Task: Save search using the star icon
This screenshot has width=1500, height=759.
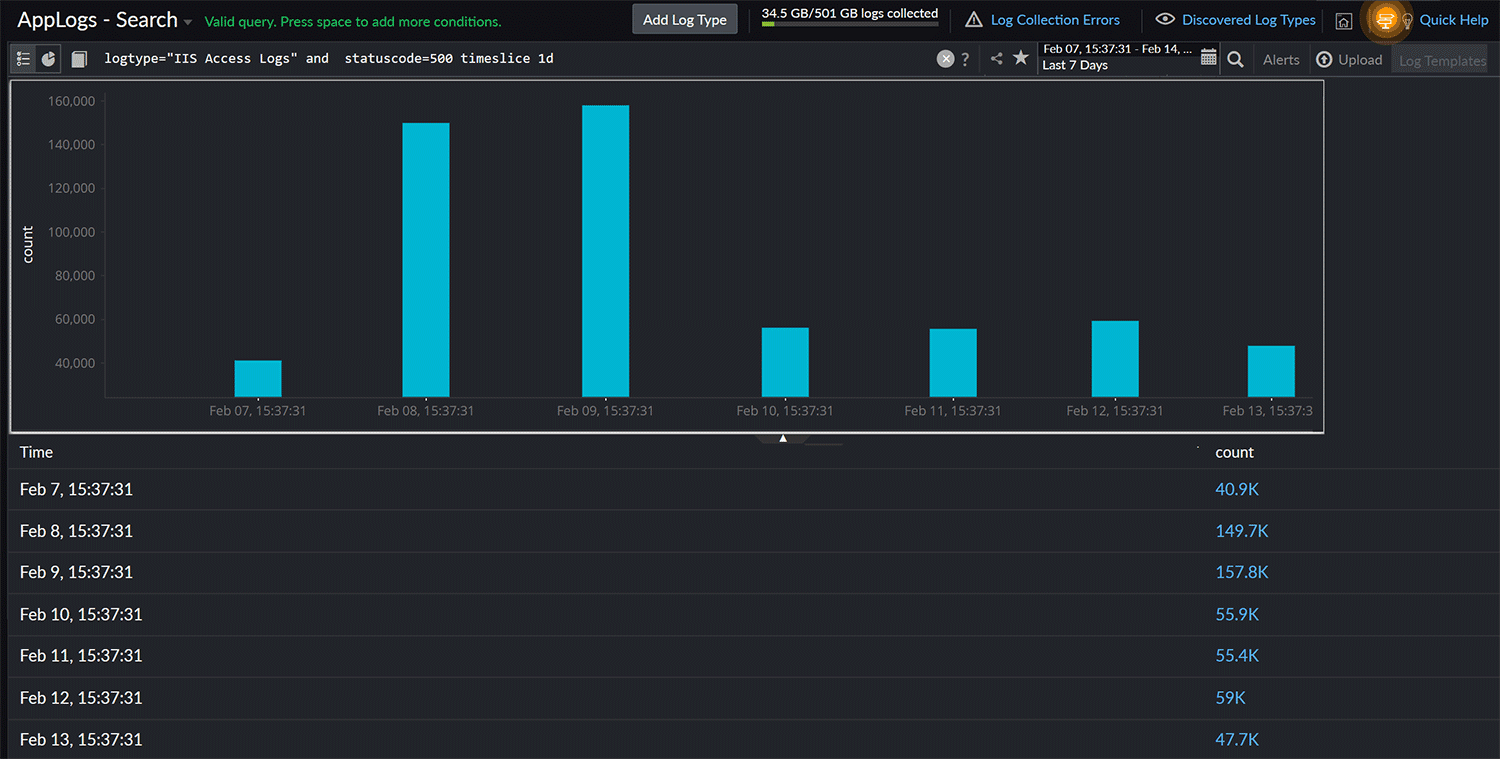Action: (x=1020, y=58)
